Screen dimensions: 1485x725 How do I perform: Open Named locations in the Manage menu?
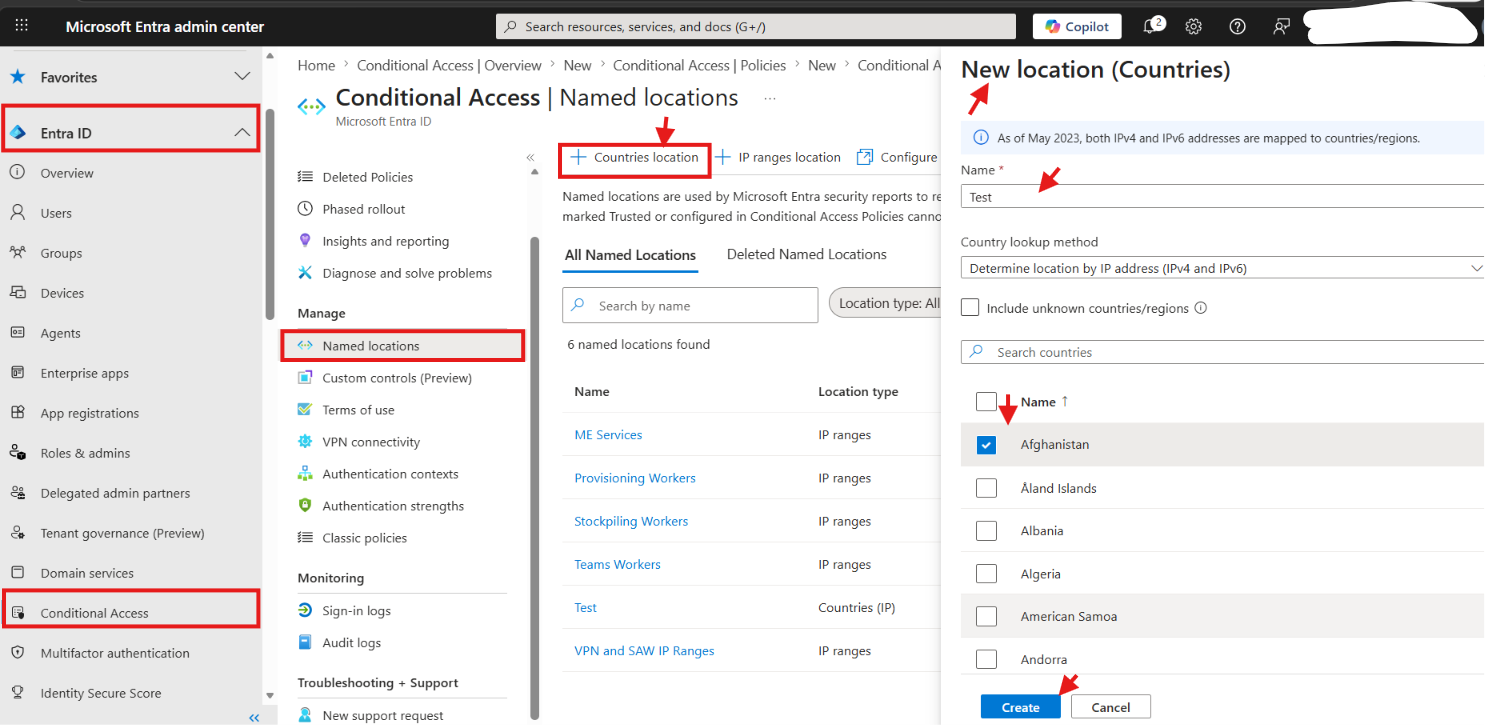tap(403, 346)
